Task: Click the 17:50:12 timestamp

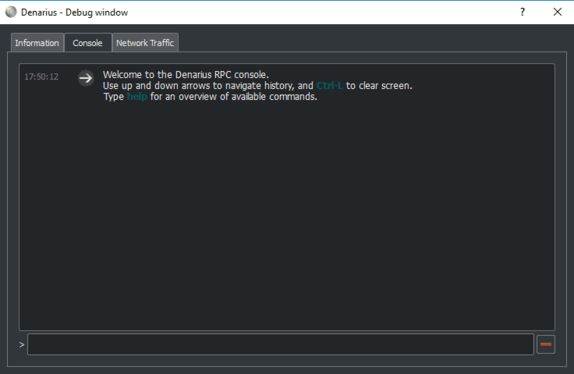Action: point(41,77)
